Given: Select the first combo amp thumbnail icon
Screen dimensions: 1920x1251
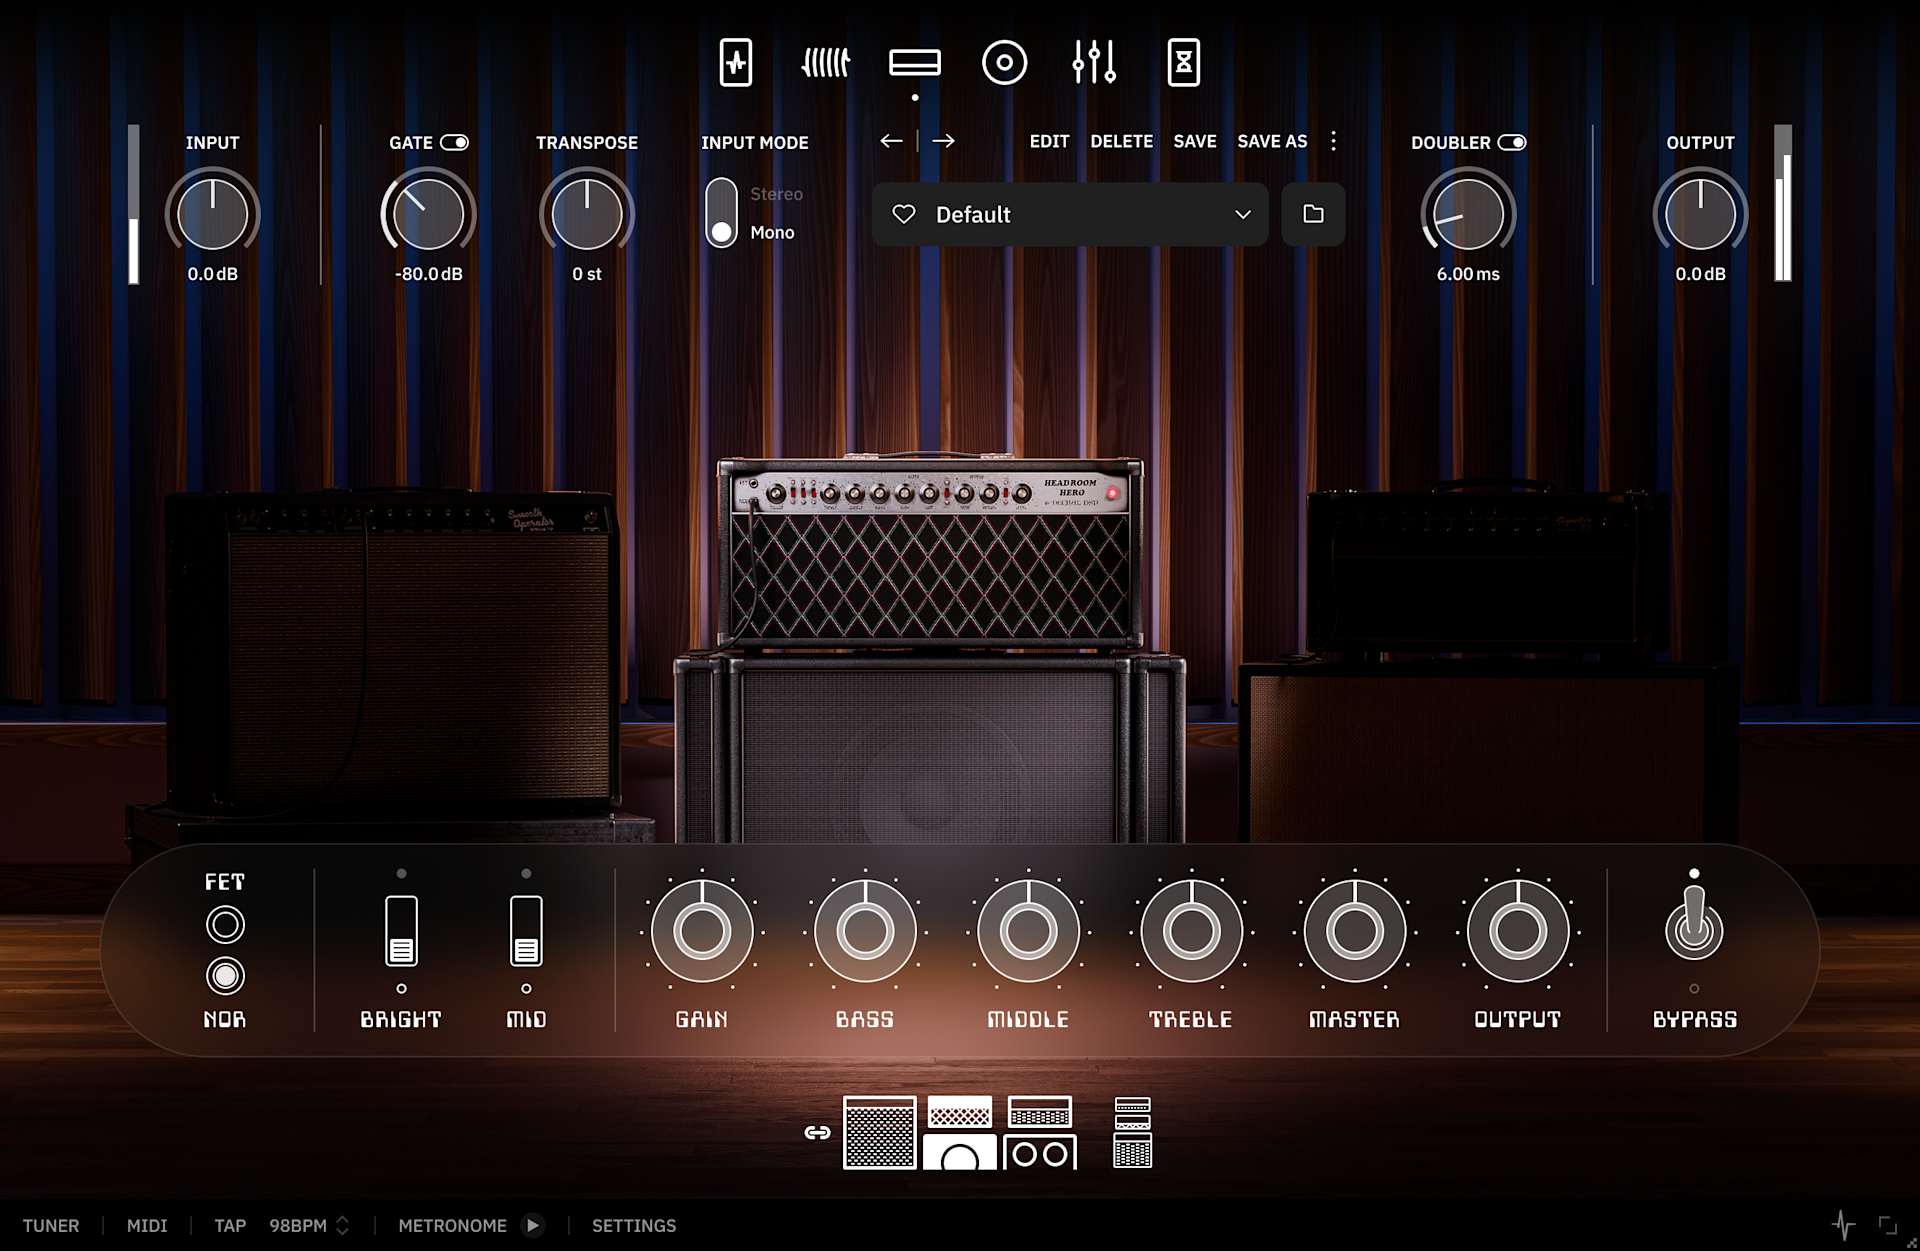Looking at the screenshot, I should [x=879, y=1132].
